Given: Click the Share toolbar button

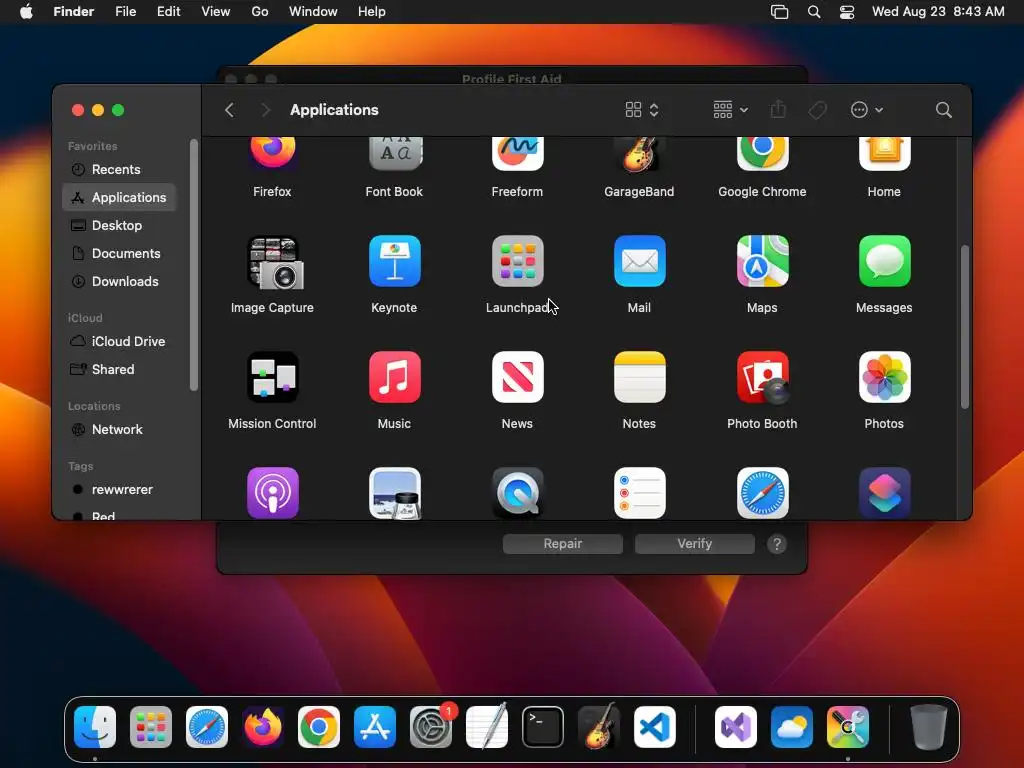Looking at the screenshot, I should (778, 110).
